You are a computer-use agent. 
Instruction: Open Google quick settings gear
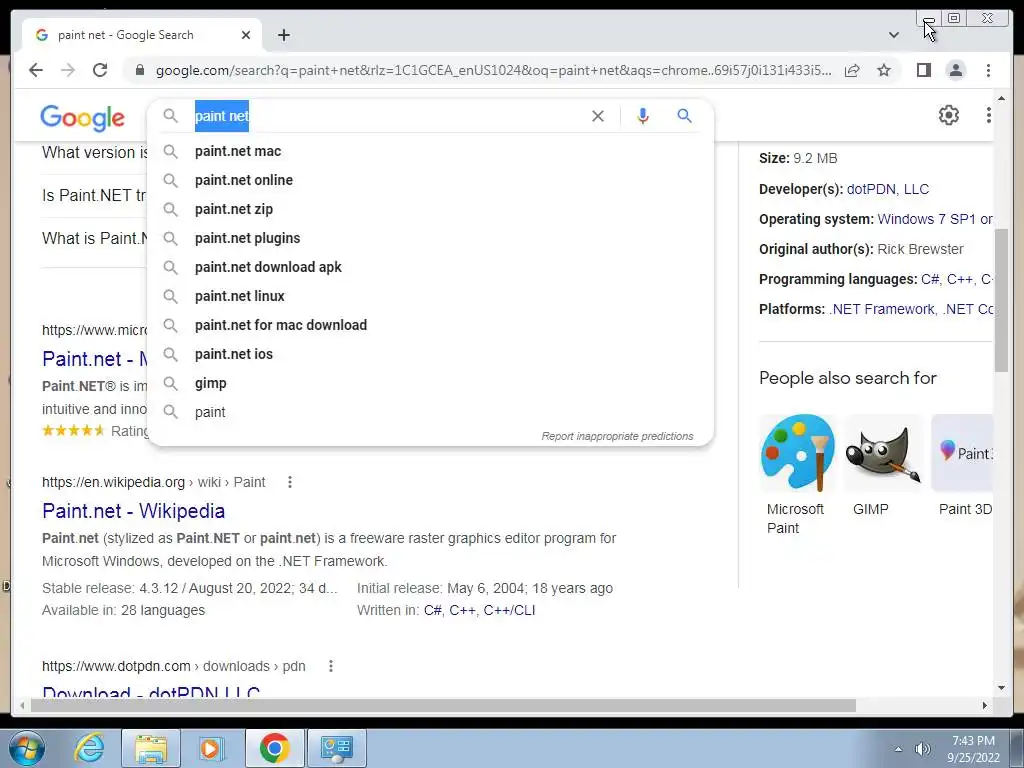pos(948,116)
